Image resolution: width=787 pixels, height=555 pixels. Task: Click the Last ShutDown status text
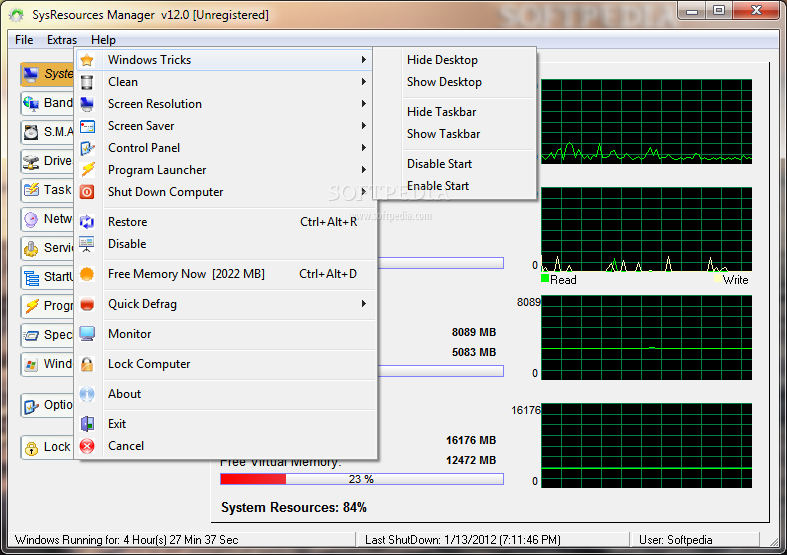point(463,540)
